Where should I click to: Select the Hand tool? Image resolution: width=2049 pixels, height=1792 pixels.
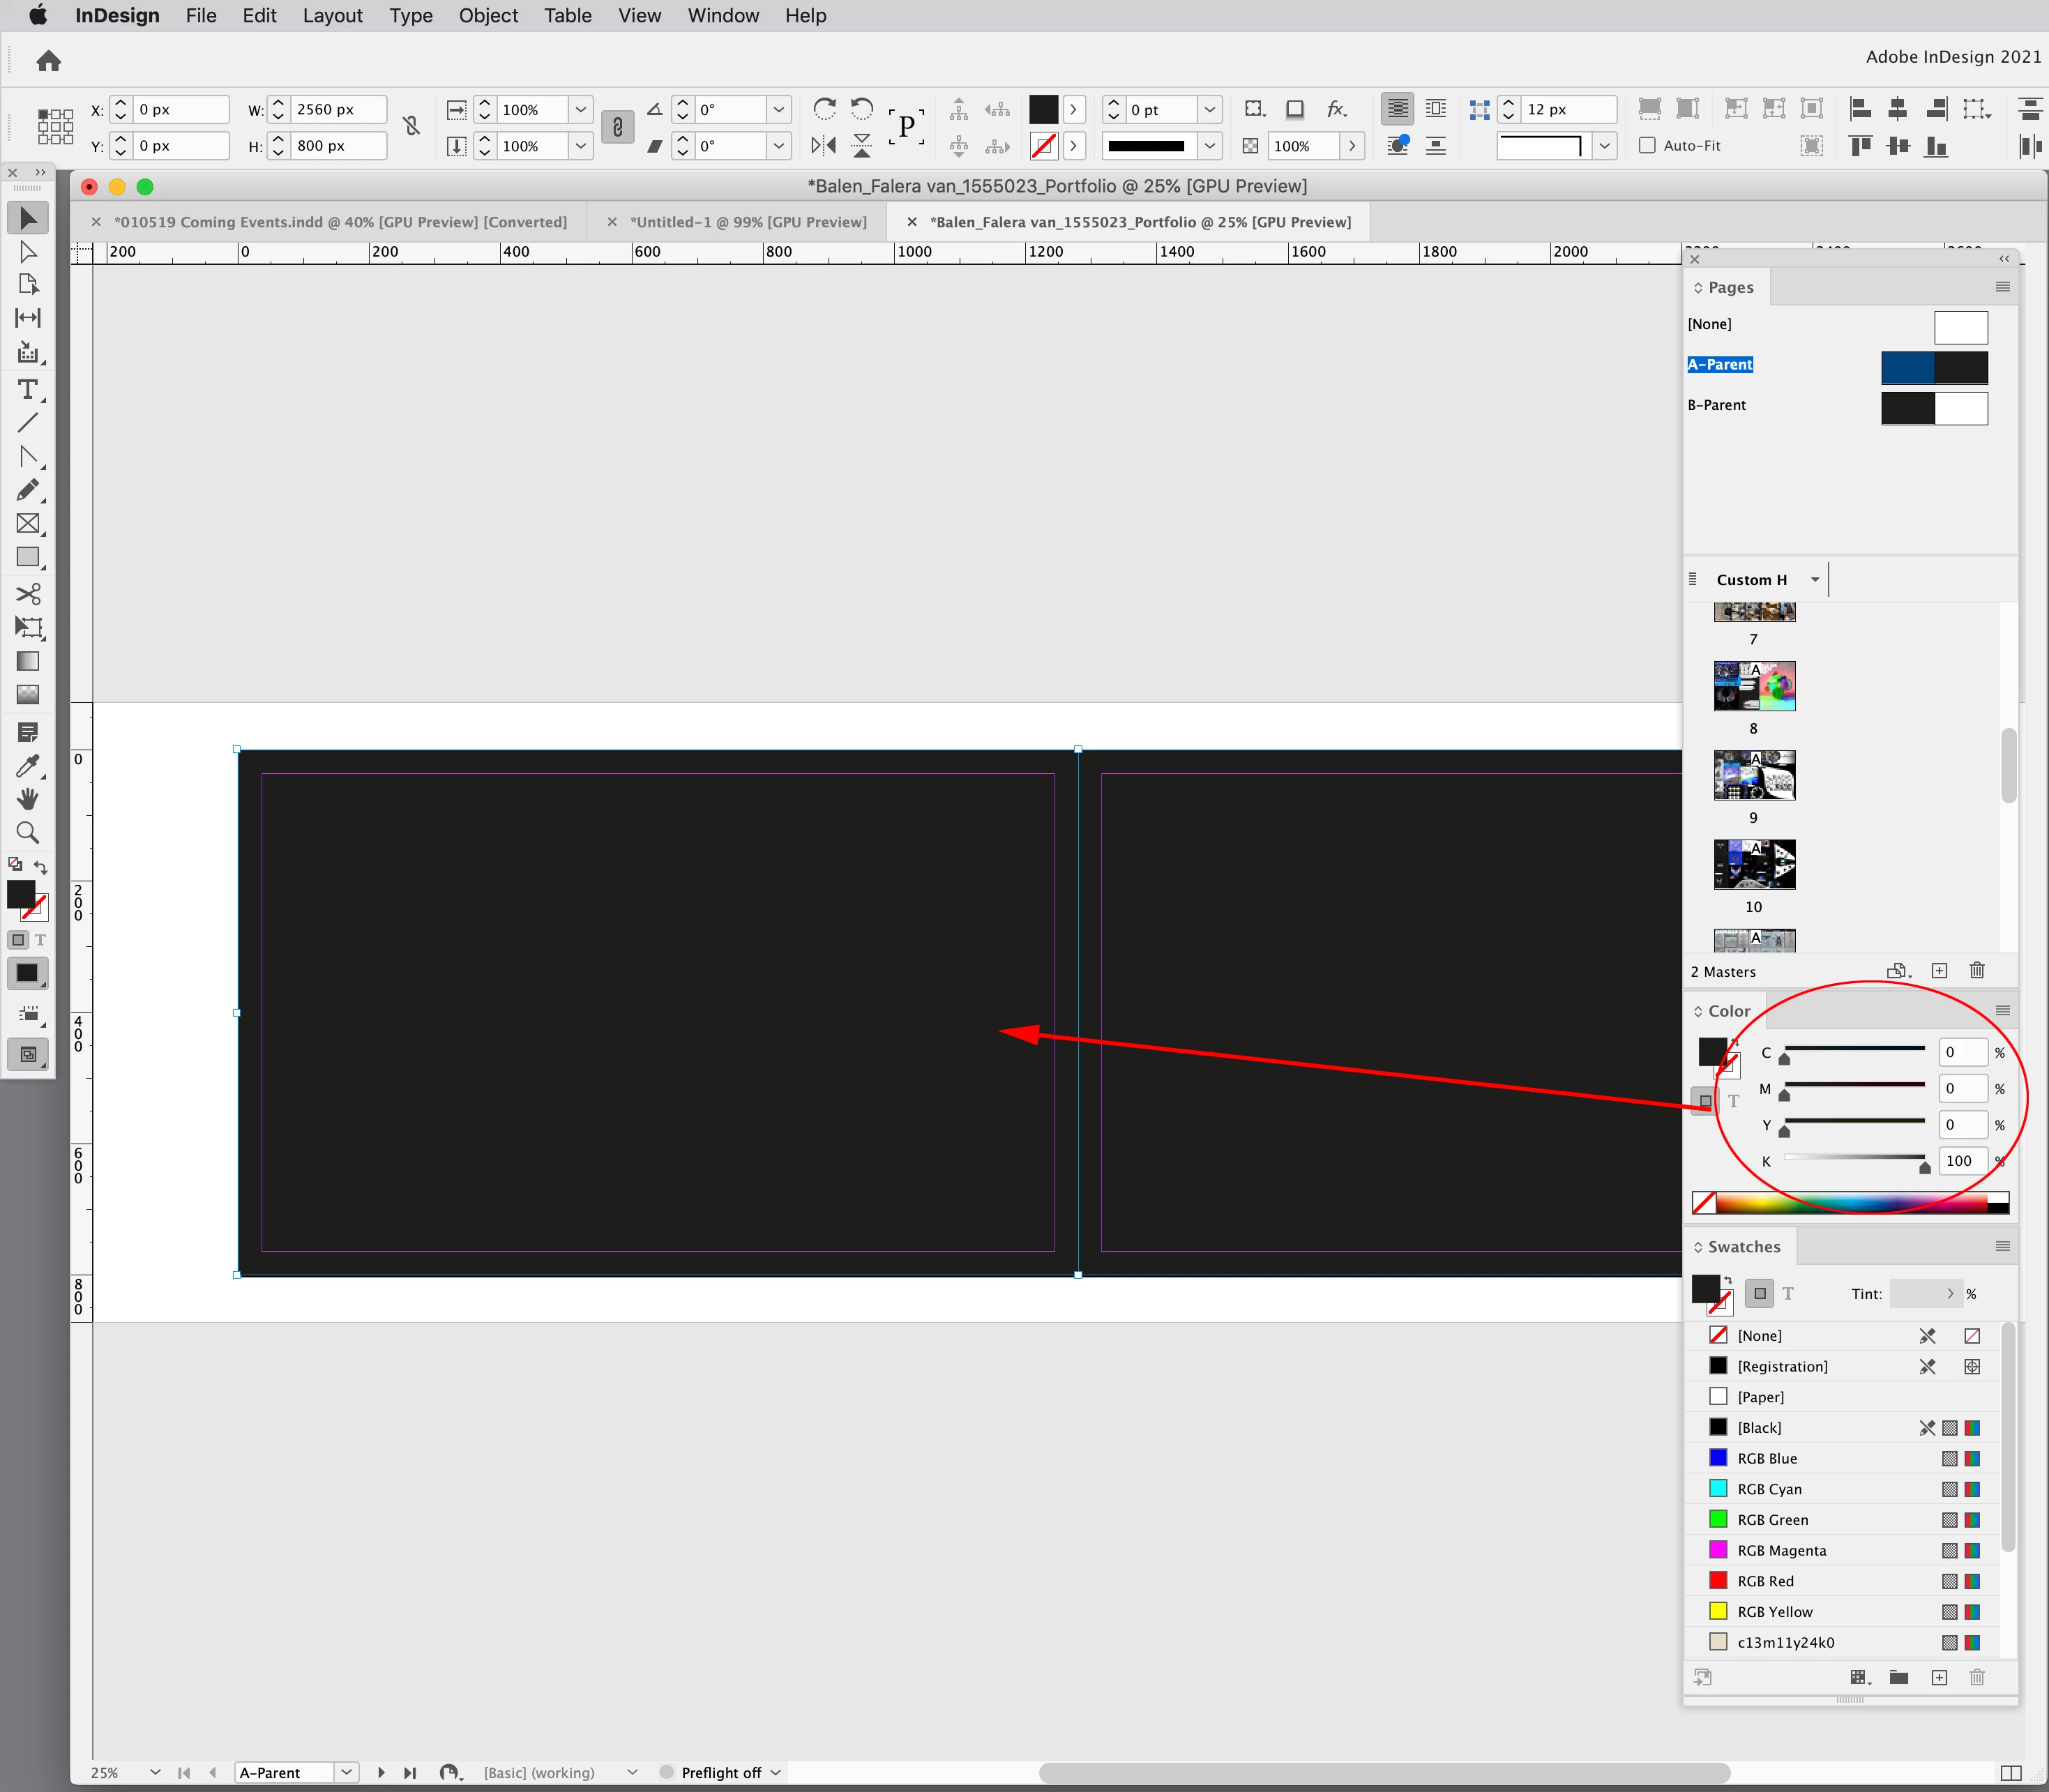[x=27, y=799]
